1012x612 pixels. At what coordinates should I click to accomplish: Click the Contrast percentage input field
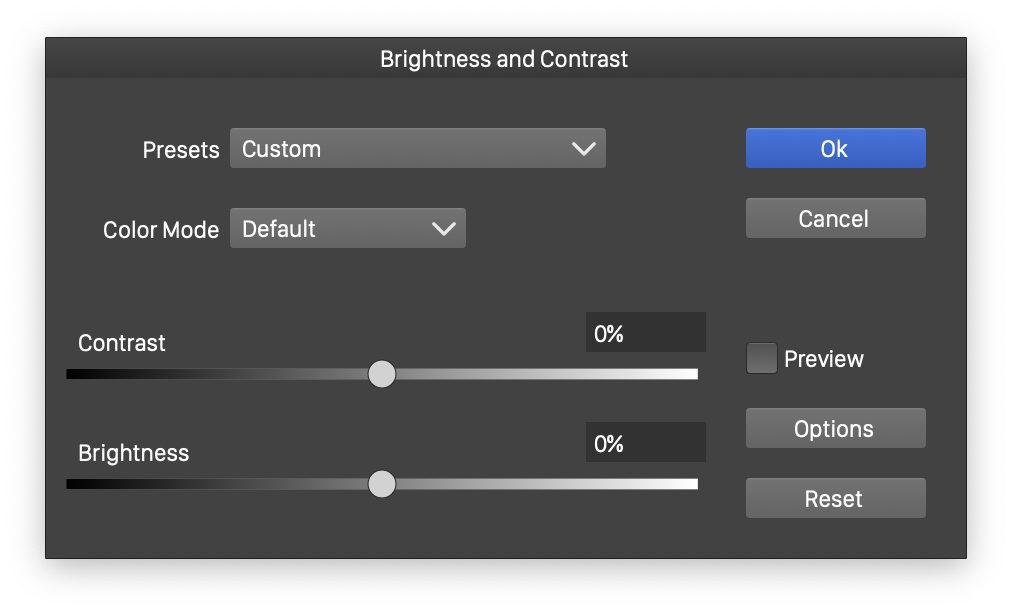pos(645,333)
